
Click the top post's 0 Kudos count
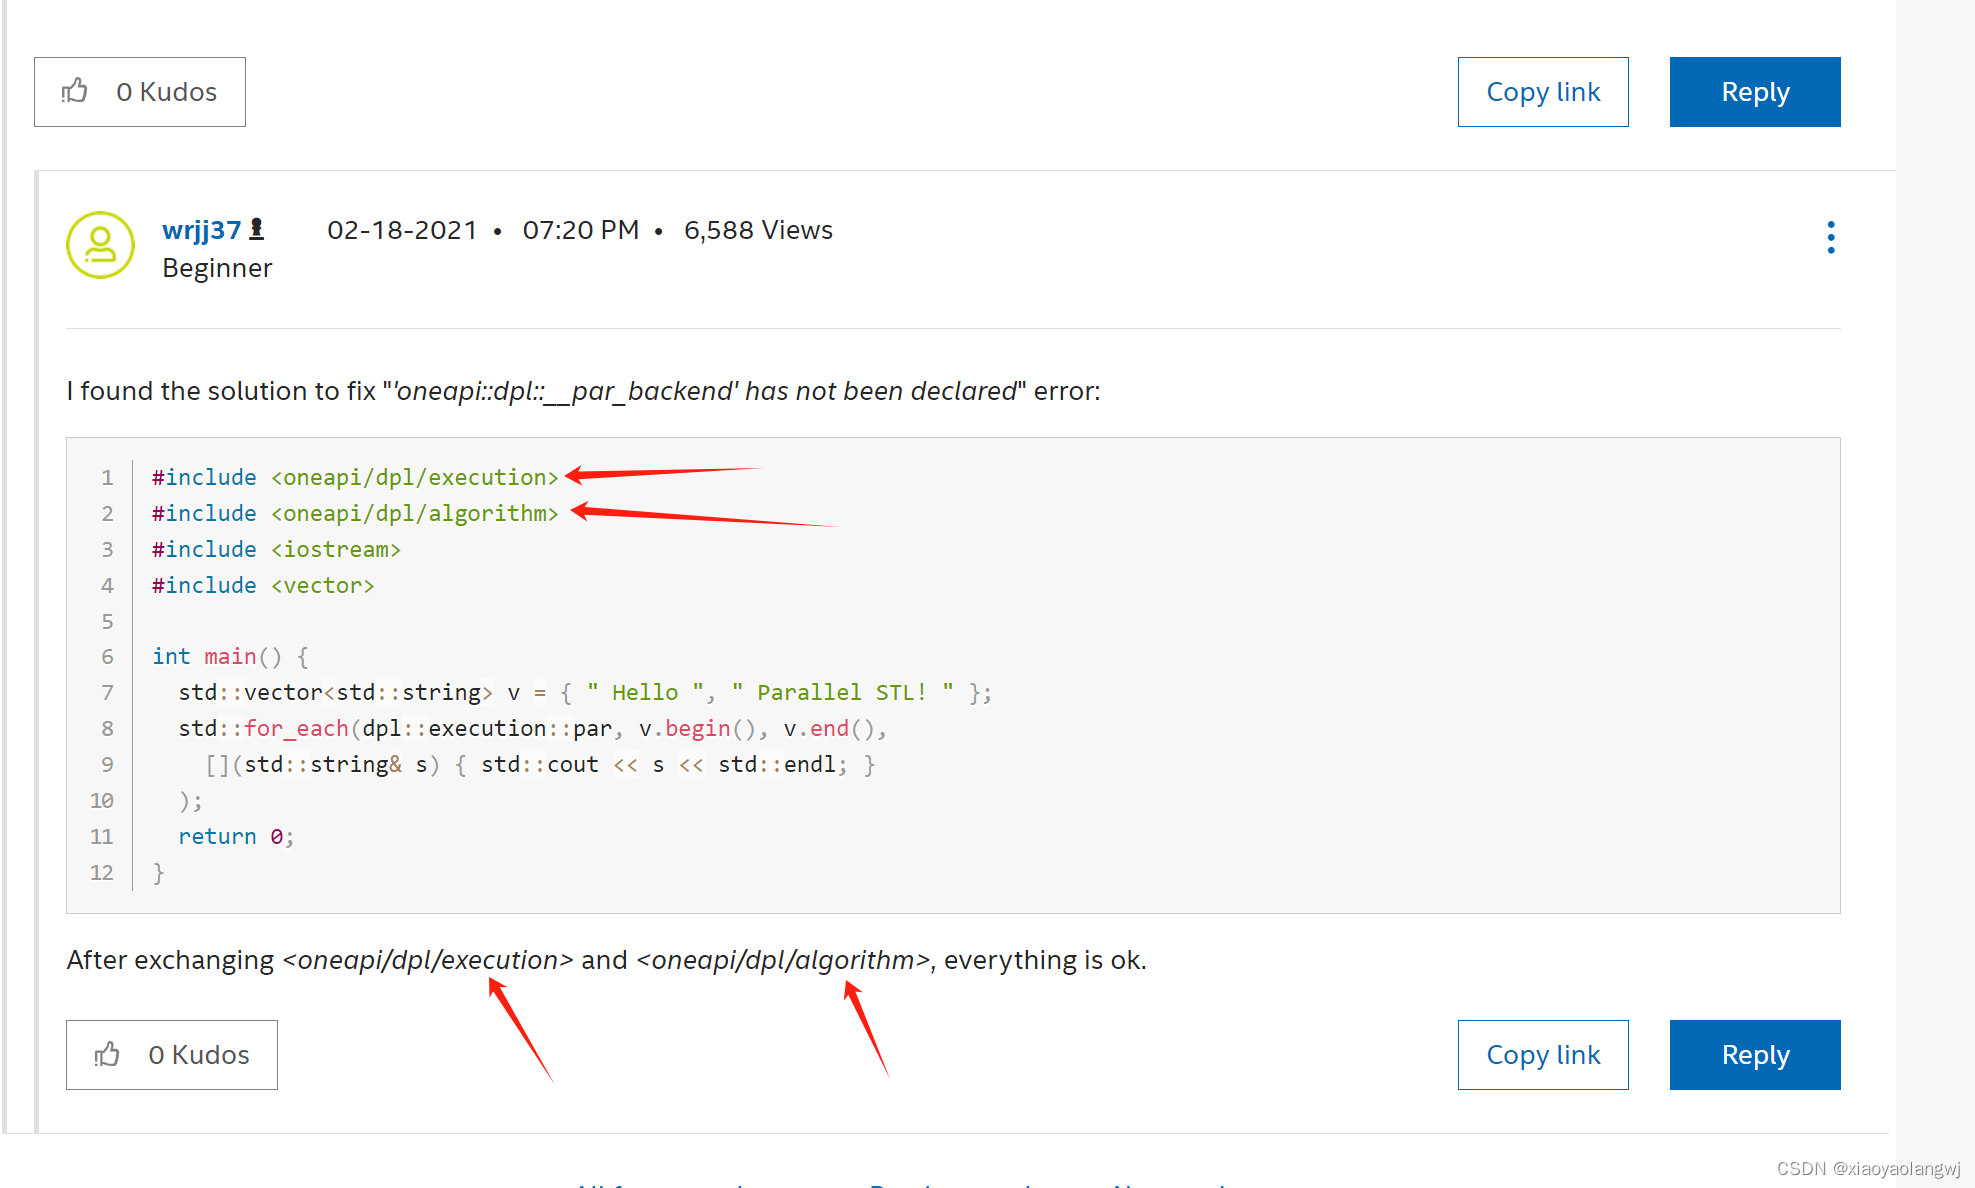pos(166,92)
